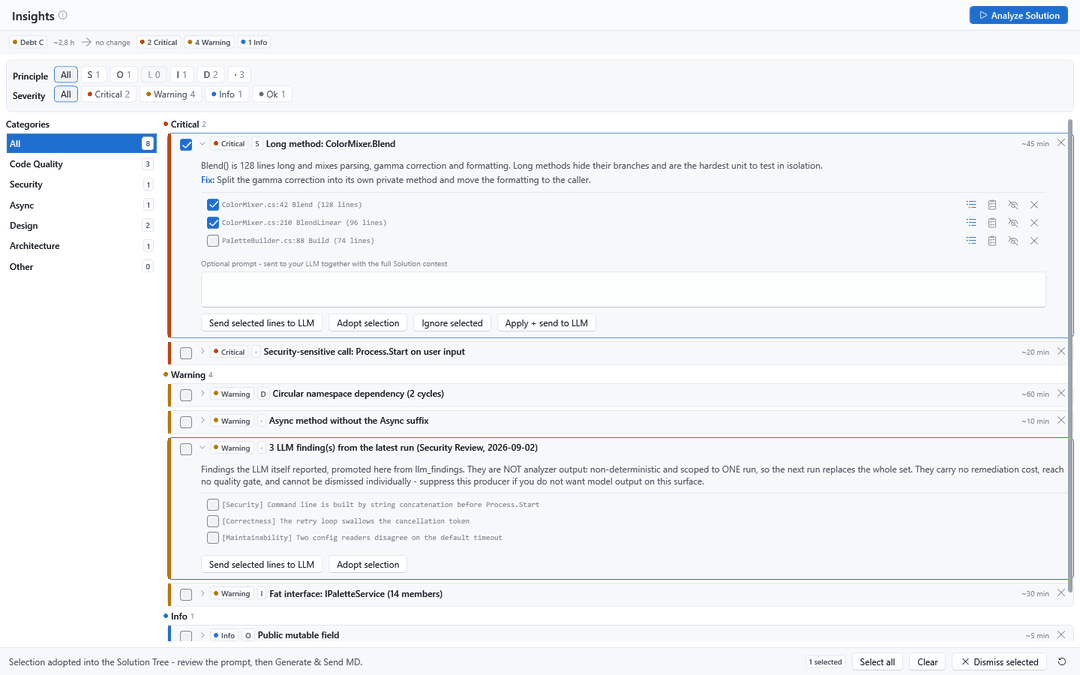Check the [Maintainability] config readers finding checkbox
Viewport: 1080px width, 675px height.
(x=213, y=538)
